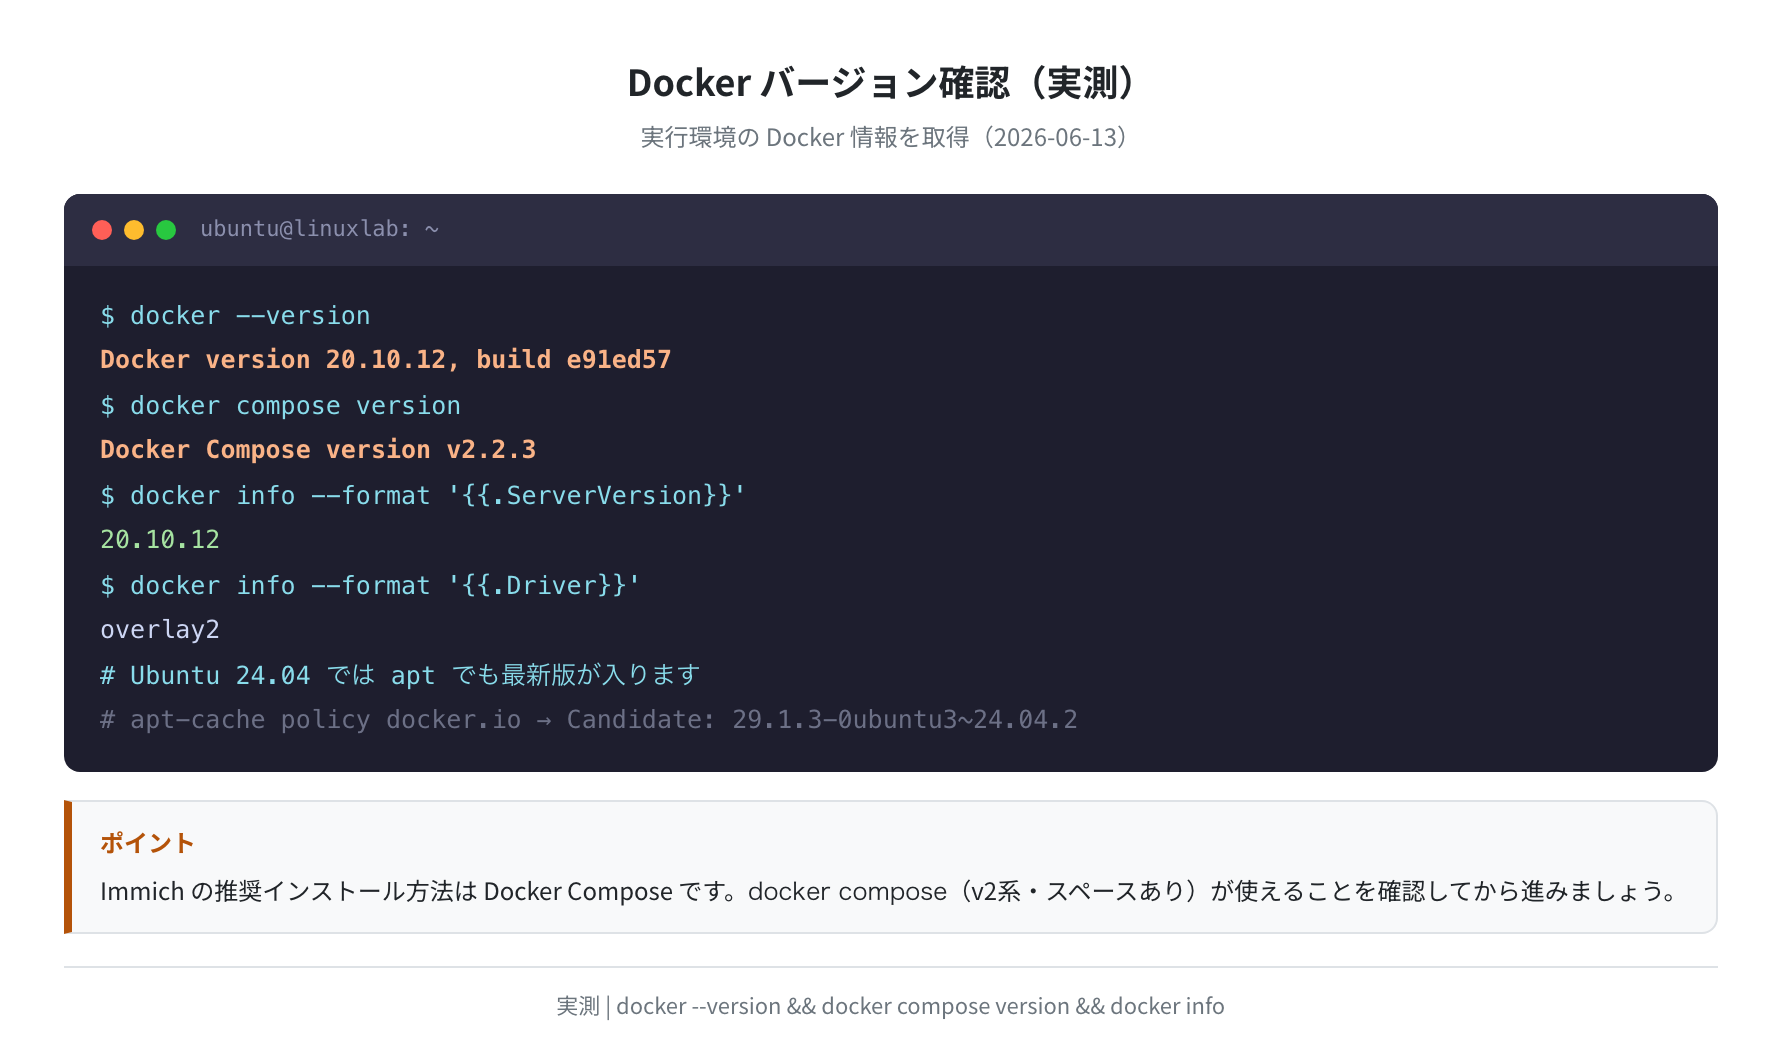Click the 'ポイント' callout heading
This screenshot has height=1060, width=1782.
pyautogui.click(x=147, y=843)
